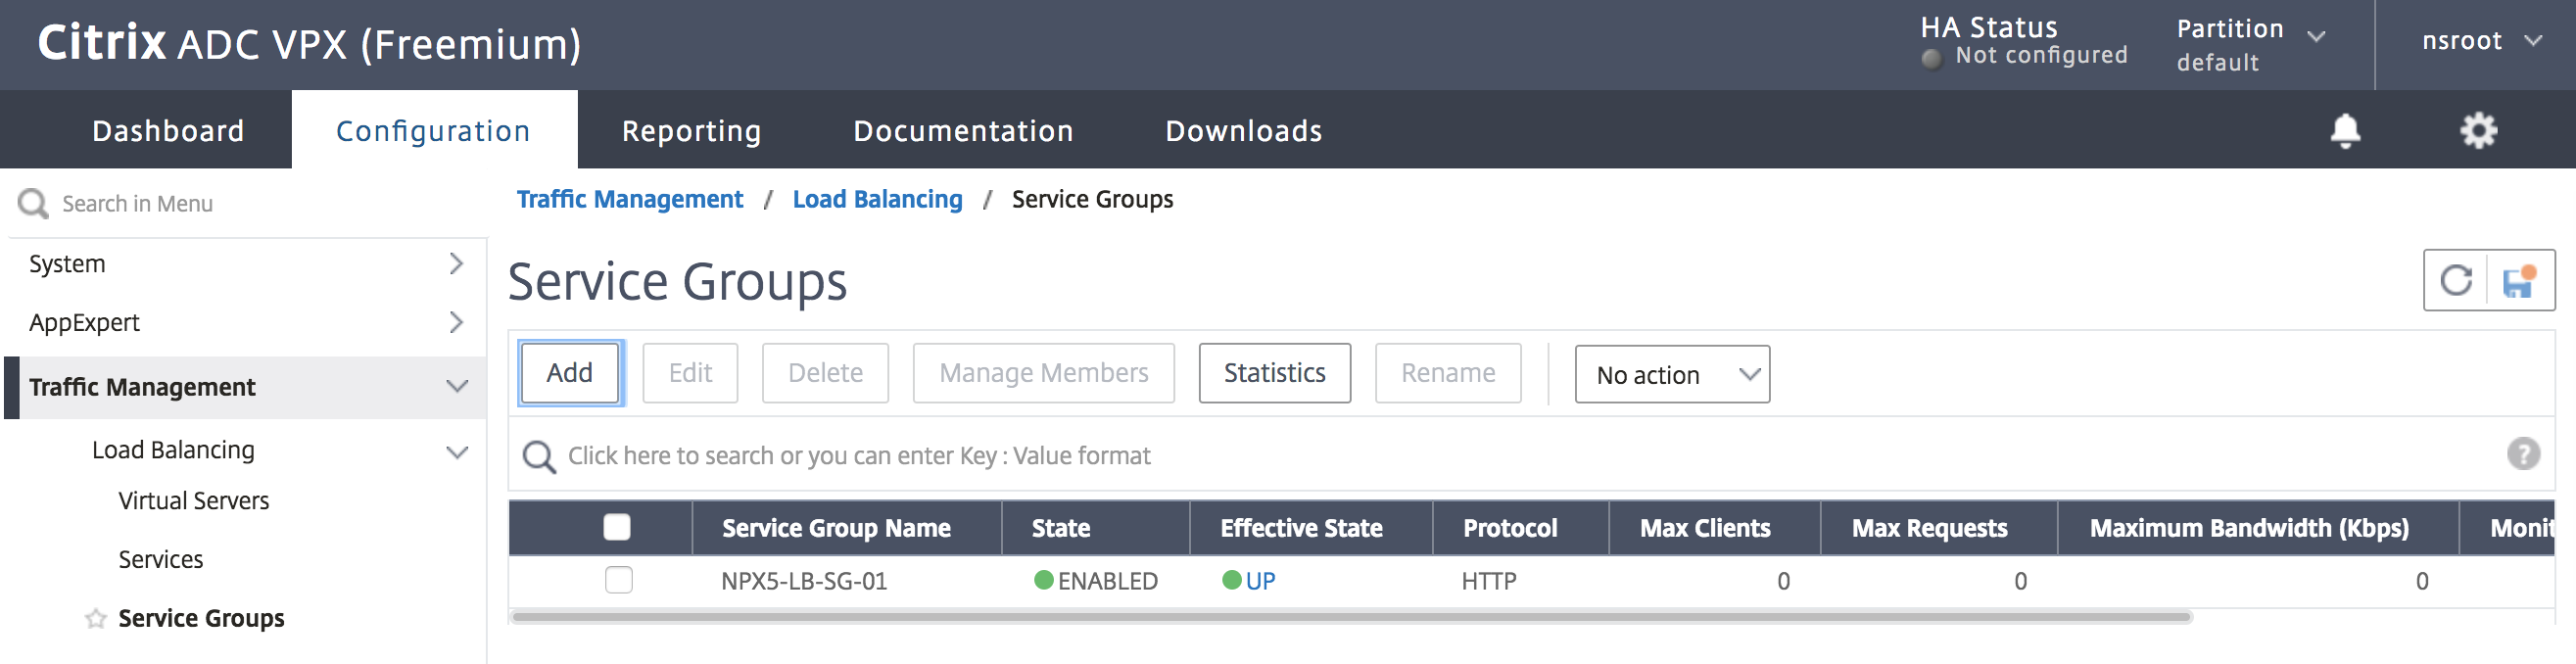Image resolution: width=2576 pixels, height=664 pixels.
Task: Check the NPX5-LB-SG-01 row checkbox
Action: 618,580
